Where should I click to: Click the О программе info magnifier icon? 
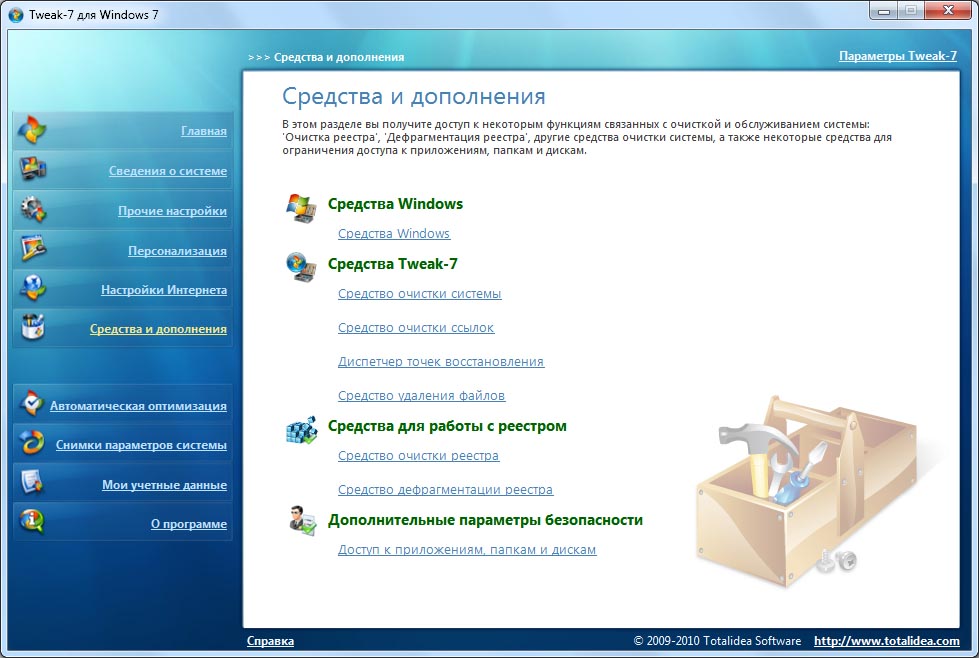(31, 522)
